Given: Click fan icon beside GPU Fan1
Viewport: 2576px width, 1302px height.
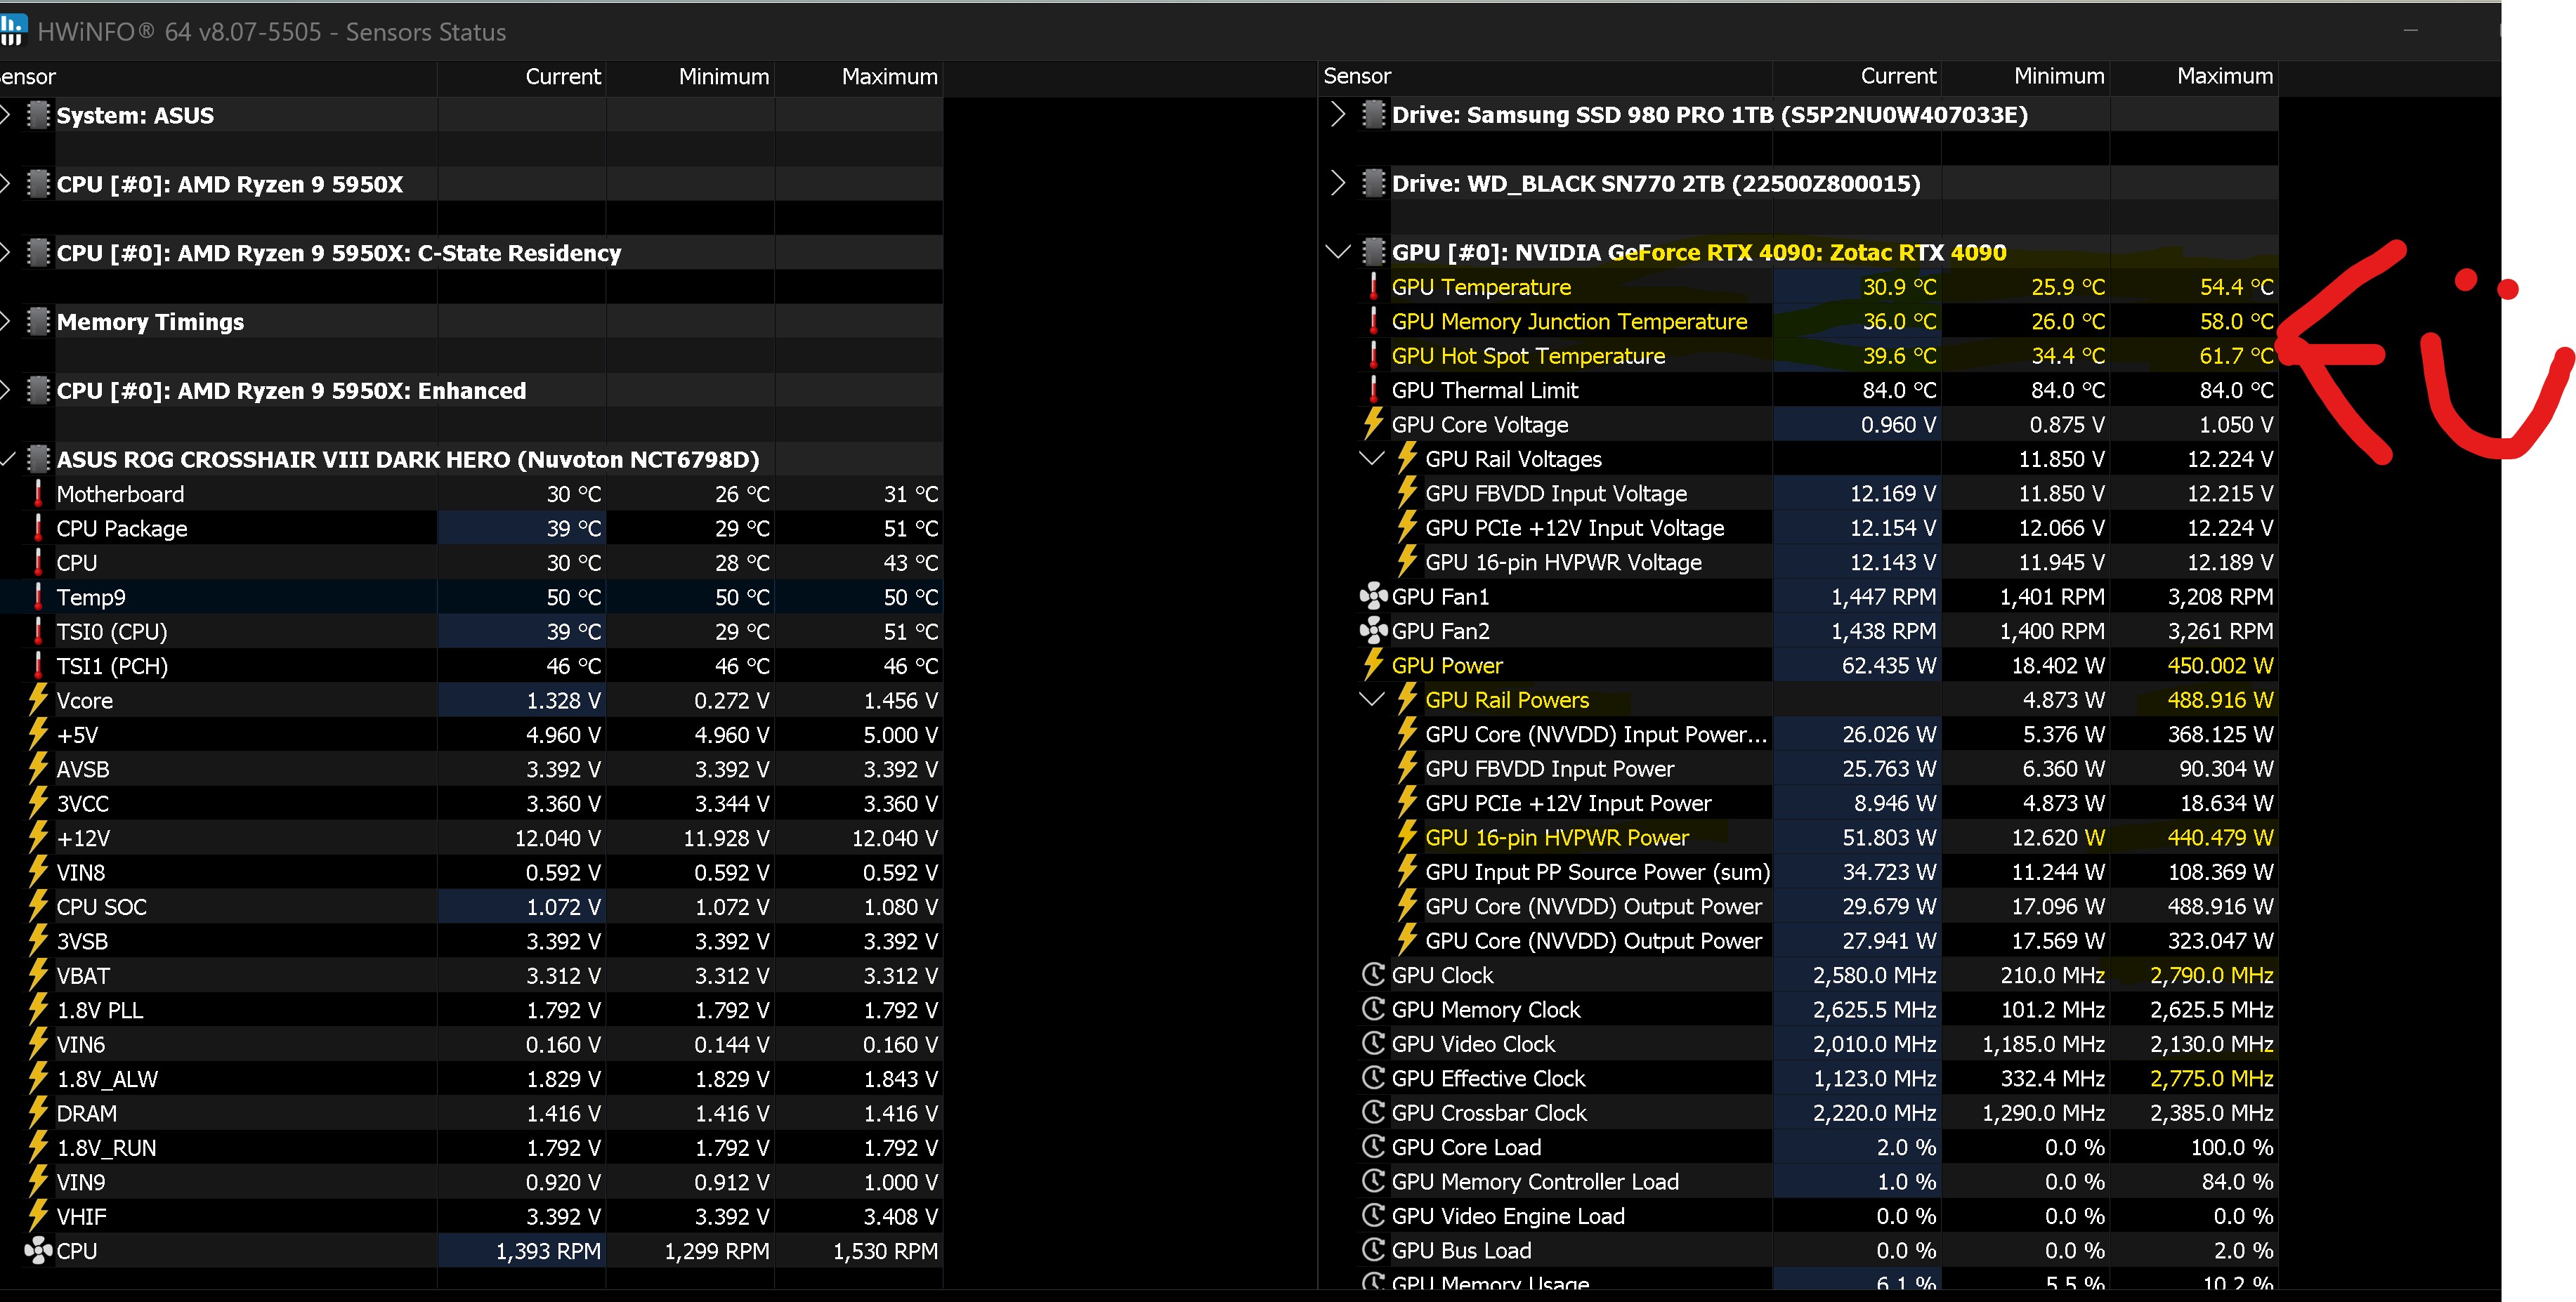Looking at the screenshot, I should tap(1374, 596).
